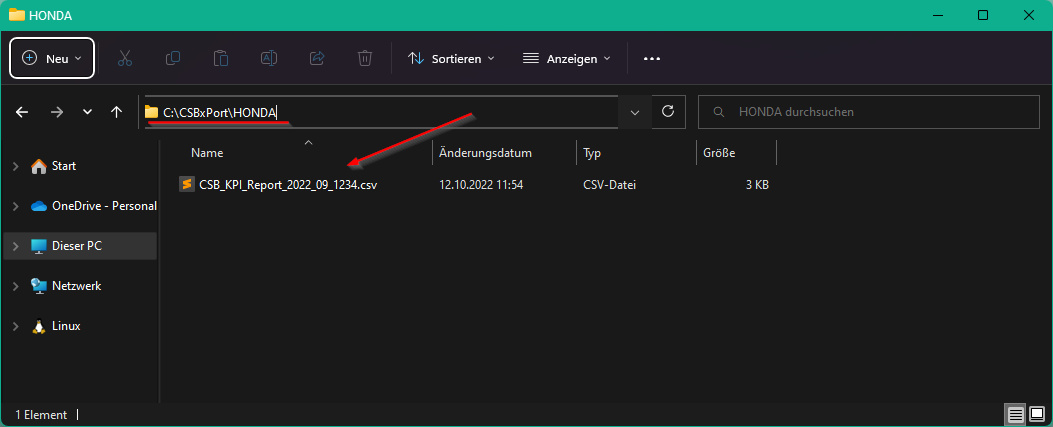Screen dimensions: 1053x427
Task: Expand the Dieser PC tree node
Action: (15, 246)
